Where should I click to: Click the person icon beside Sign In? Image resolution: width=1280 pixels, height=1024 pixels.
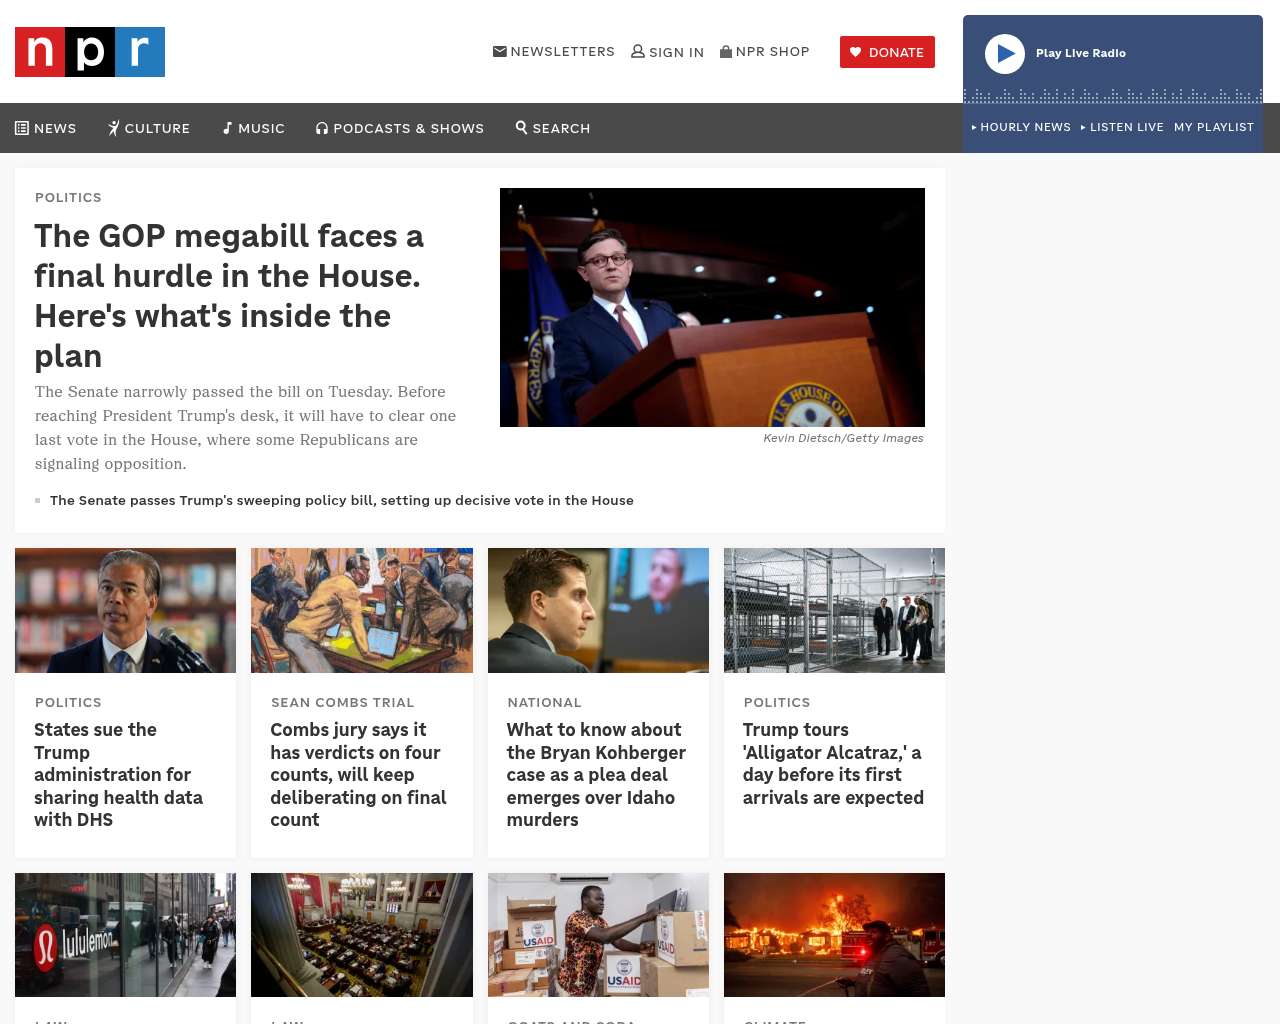coord(638,51)
